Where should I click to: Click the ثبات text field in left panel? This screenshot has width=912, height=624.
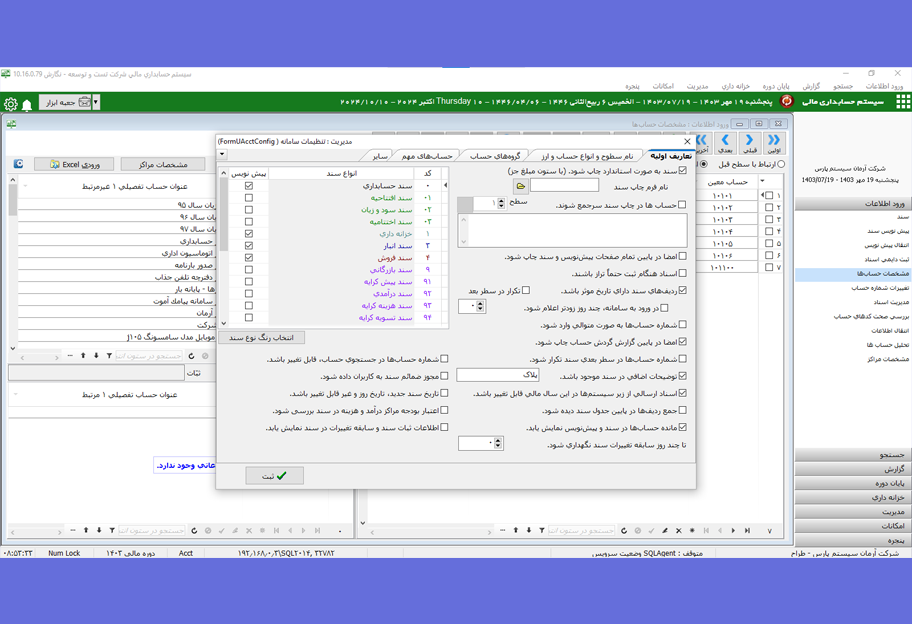click(x=97, y=373)
